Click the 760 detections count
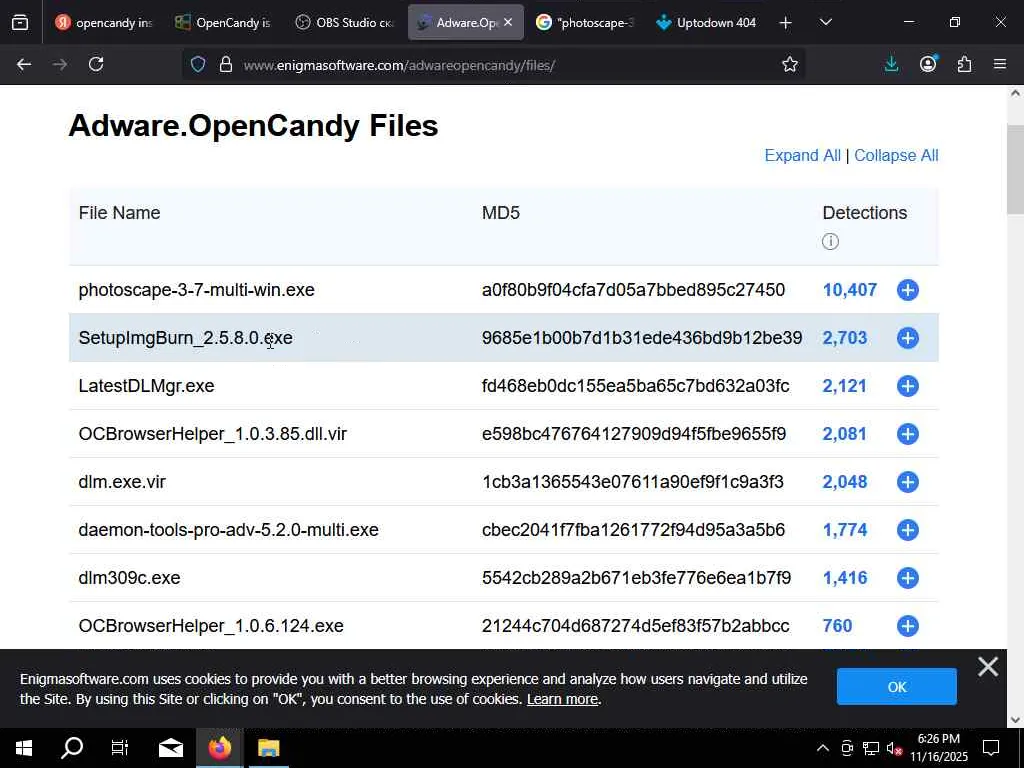 point(837,626)
